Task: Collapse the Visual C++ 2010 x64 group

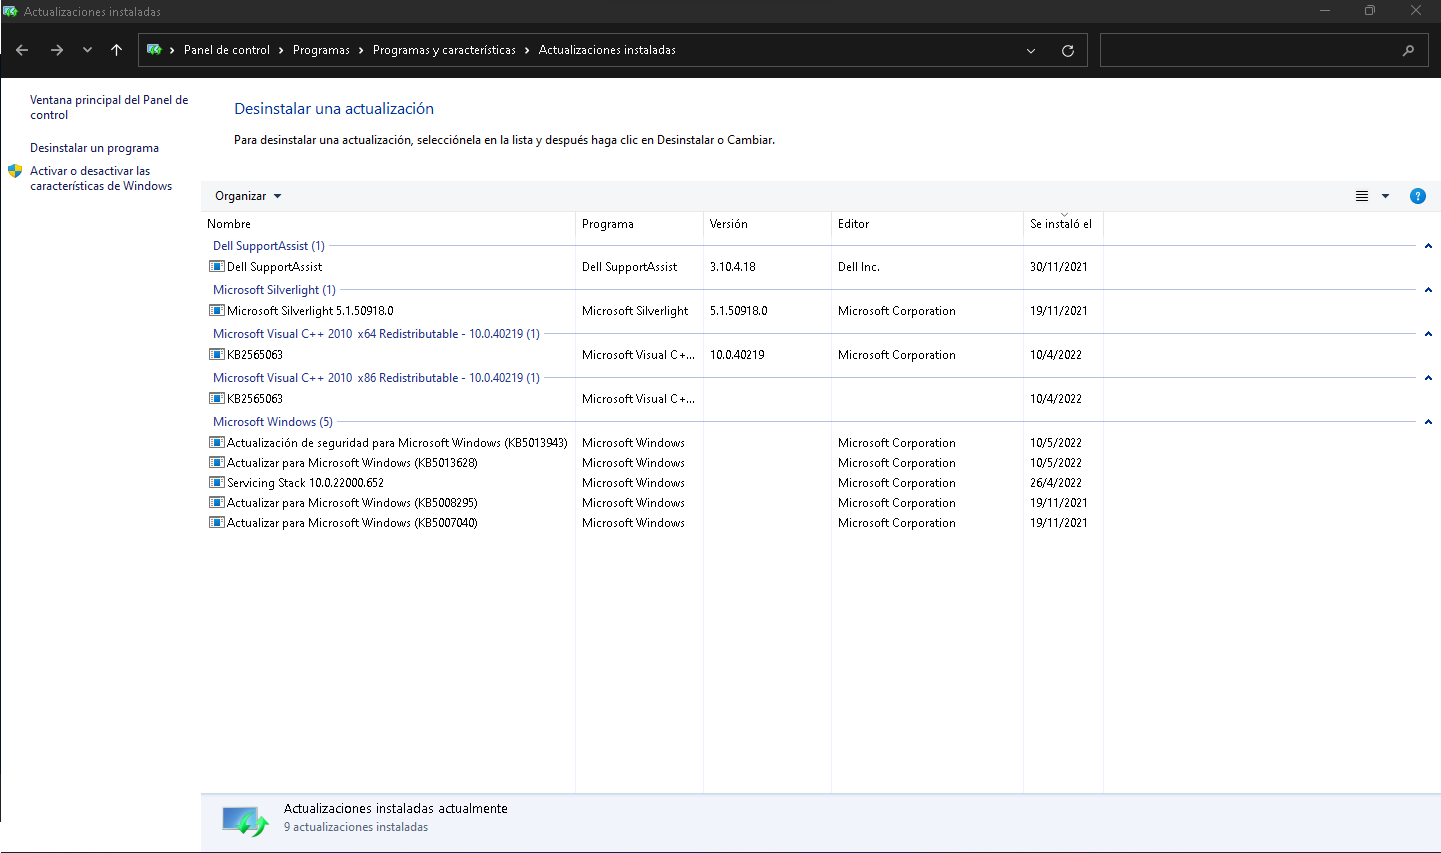Action: [x=1428, y=334]
